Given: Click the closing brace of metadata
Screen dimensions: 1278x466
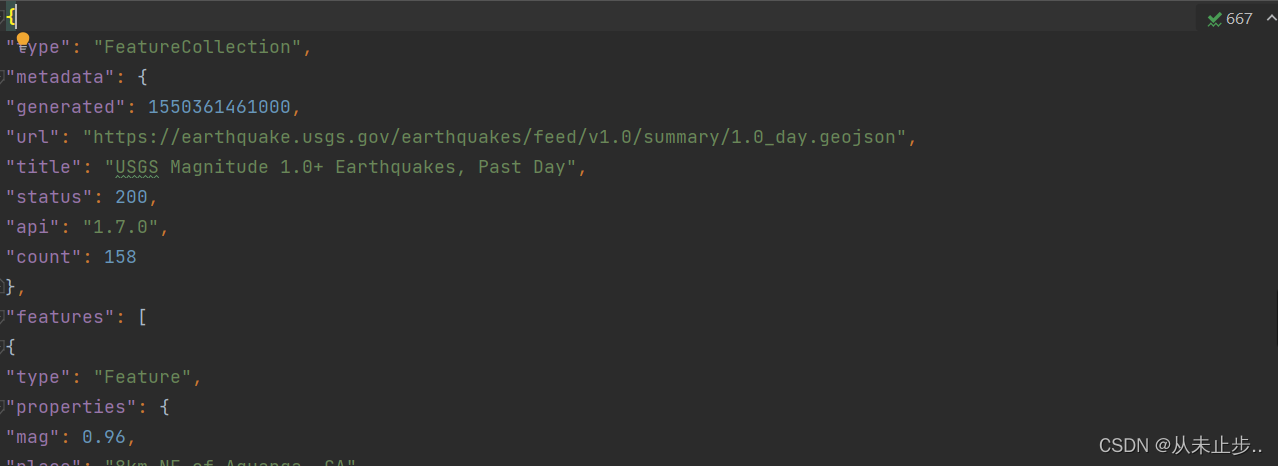Looking at the screenshot, I should (x=10, y=287).
